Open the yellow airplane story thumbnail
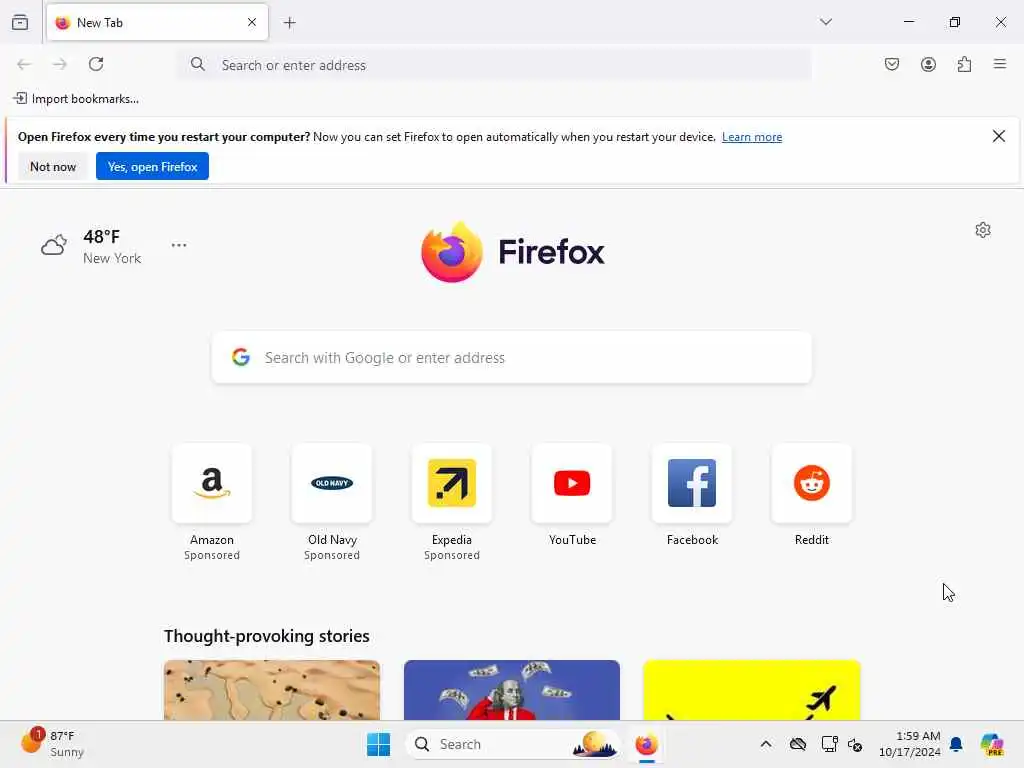Image resolution: width=1024 pixels, height=768 pixels. coord(752,690)
